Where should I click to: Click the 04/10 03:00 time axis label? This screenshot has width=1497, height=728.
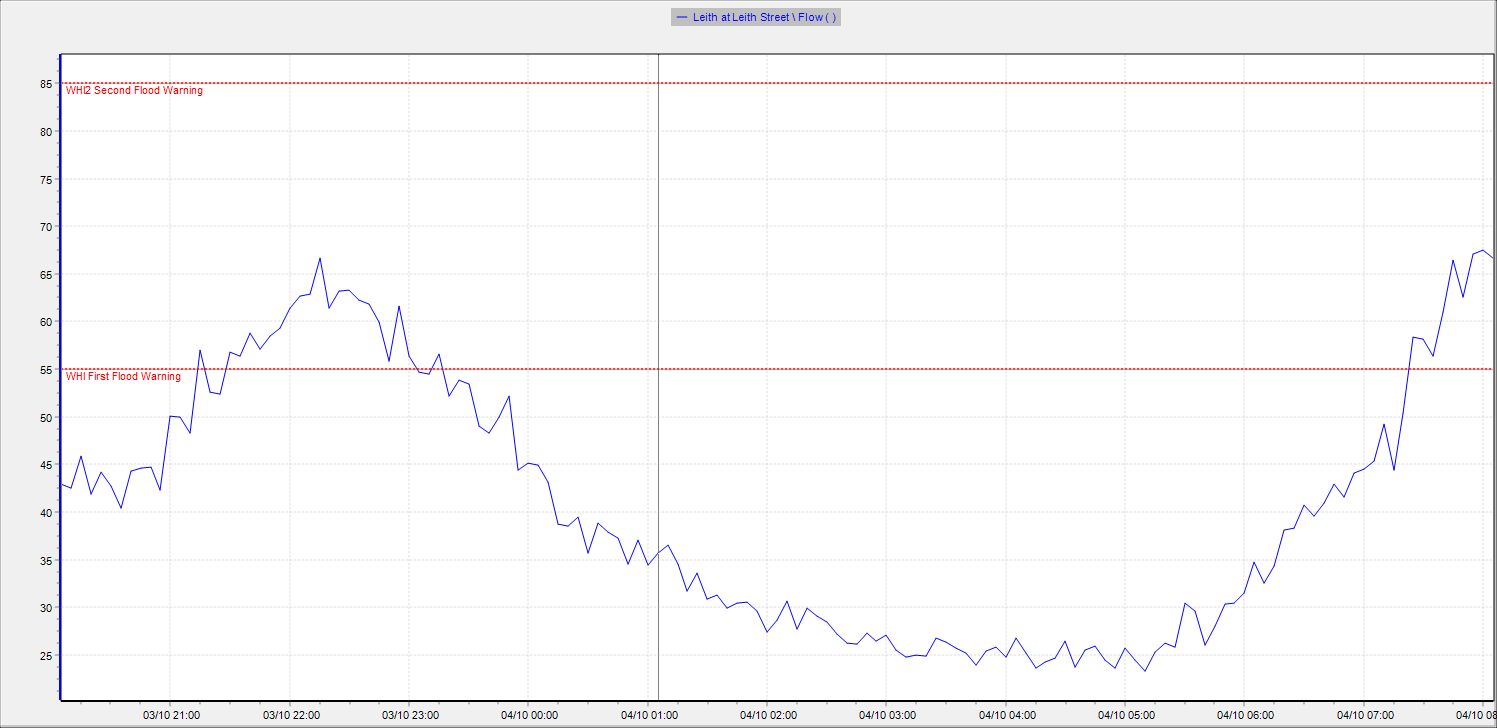887,715
